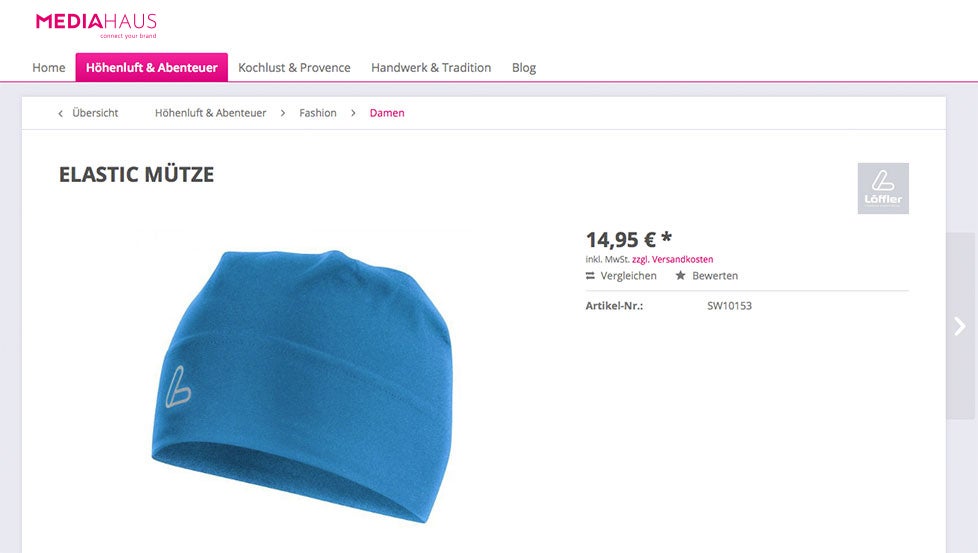The height and width of the screenshot is (553, 978).
Task: Return to Übersicht overview
Action: [95, 113]
